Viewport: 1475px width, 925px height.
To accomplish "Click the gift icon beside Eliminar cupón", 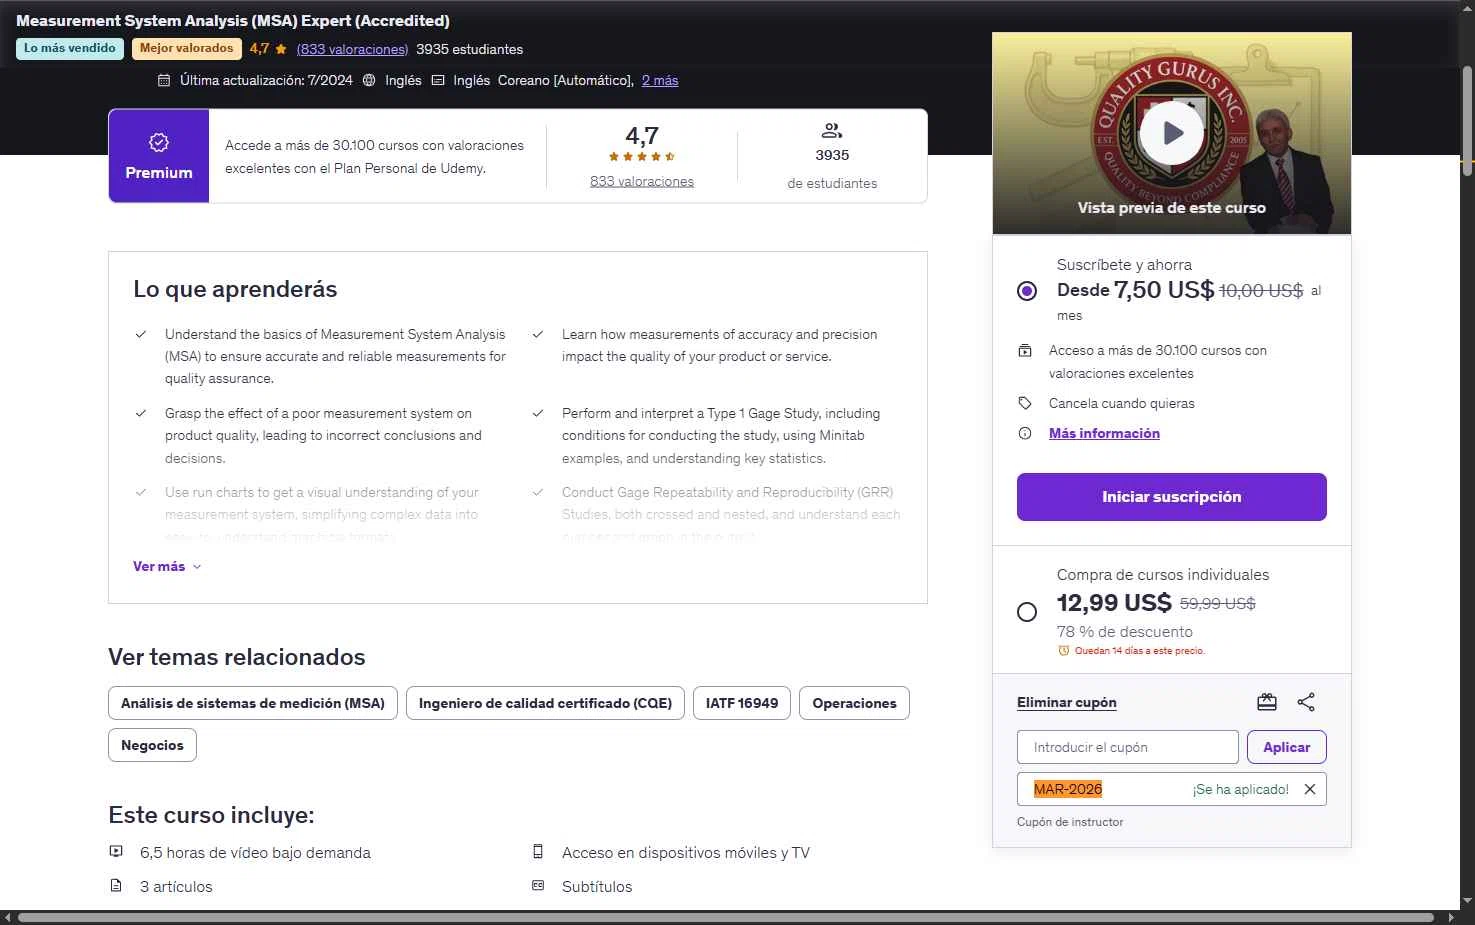I will coord(1267,702).
